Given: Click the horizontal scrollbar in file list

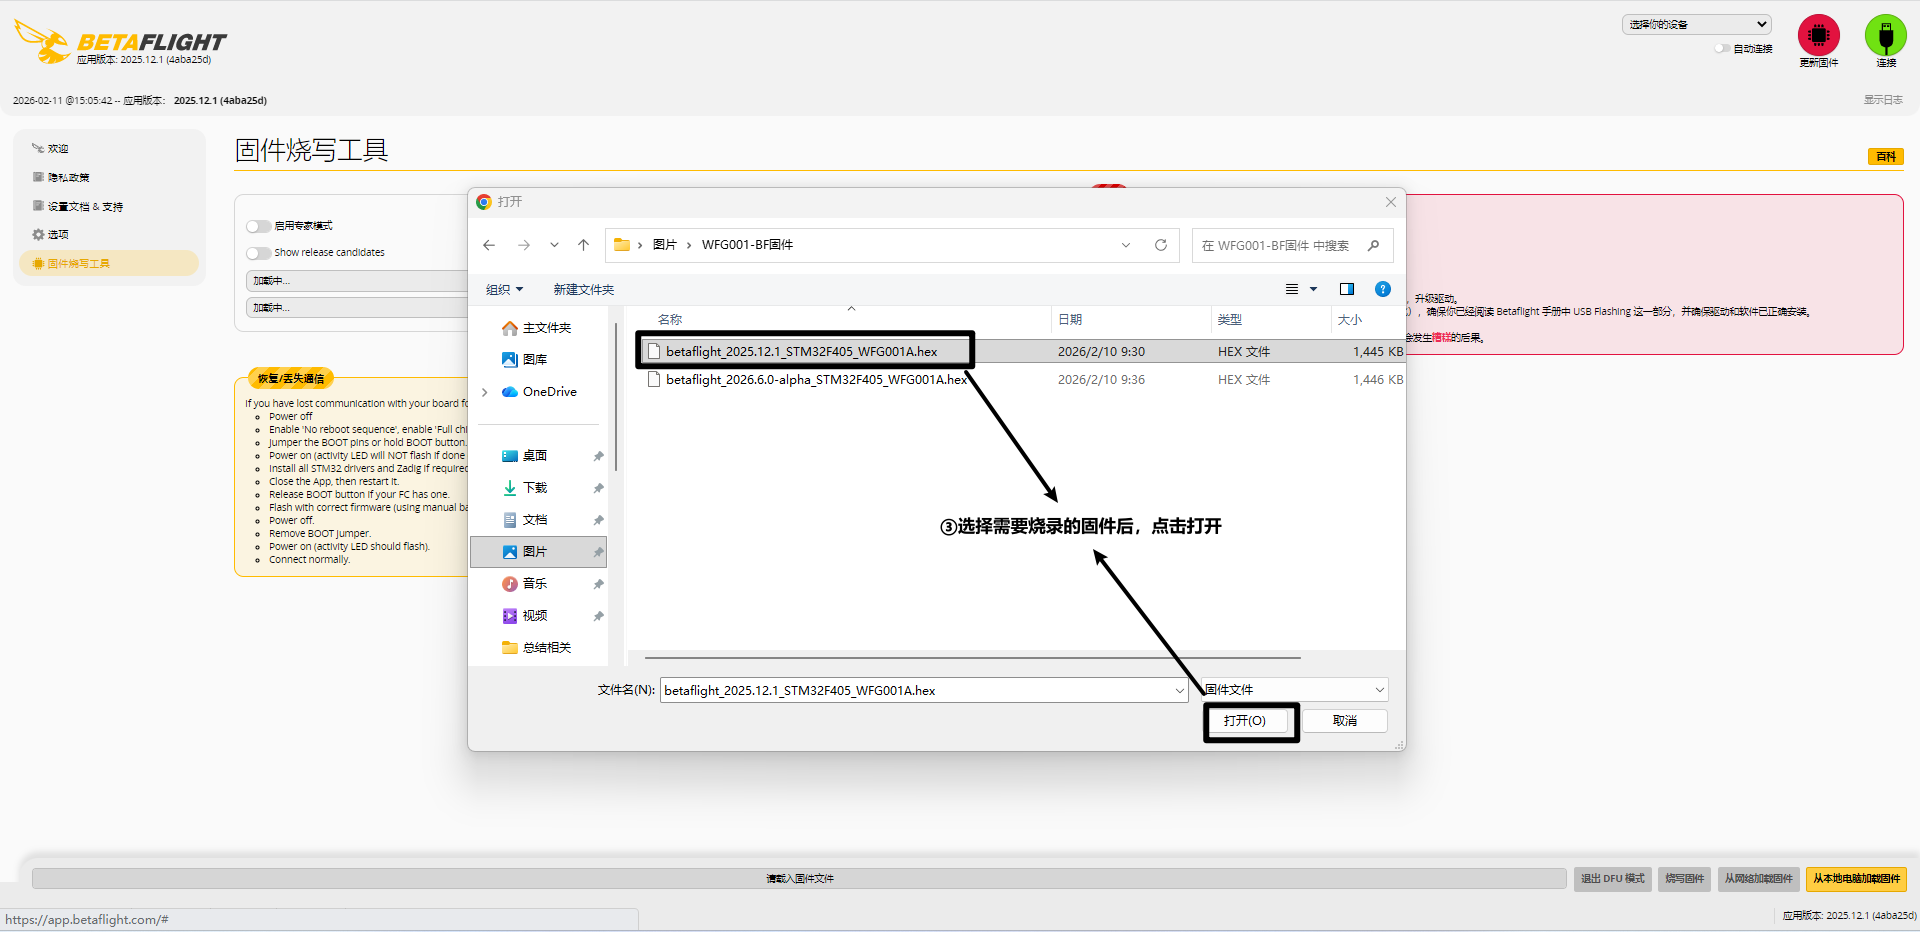Looking at the screenshot, I should pyautogui.click(x=972, y=658).
